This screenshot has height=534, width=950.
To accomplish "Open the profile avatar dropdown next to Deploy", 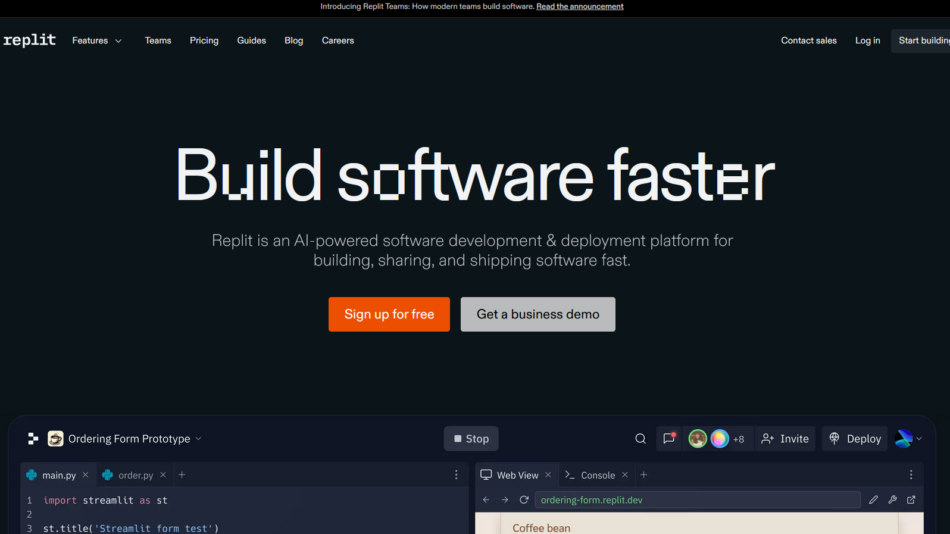I will [x=908, y=439].
